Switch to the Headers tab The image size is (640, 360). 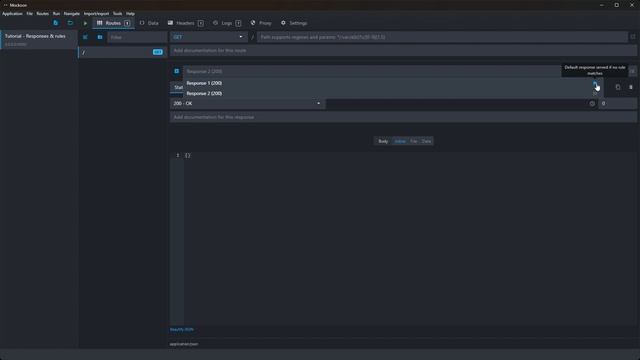coord(186,23)
